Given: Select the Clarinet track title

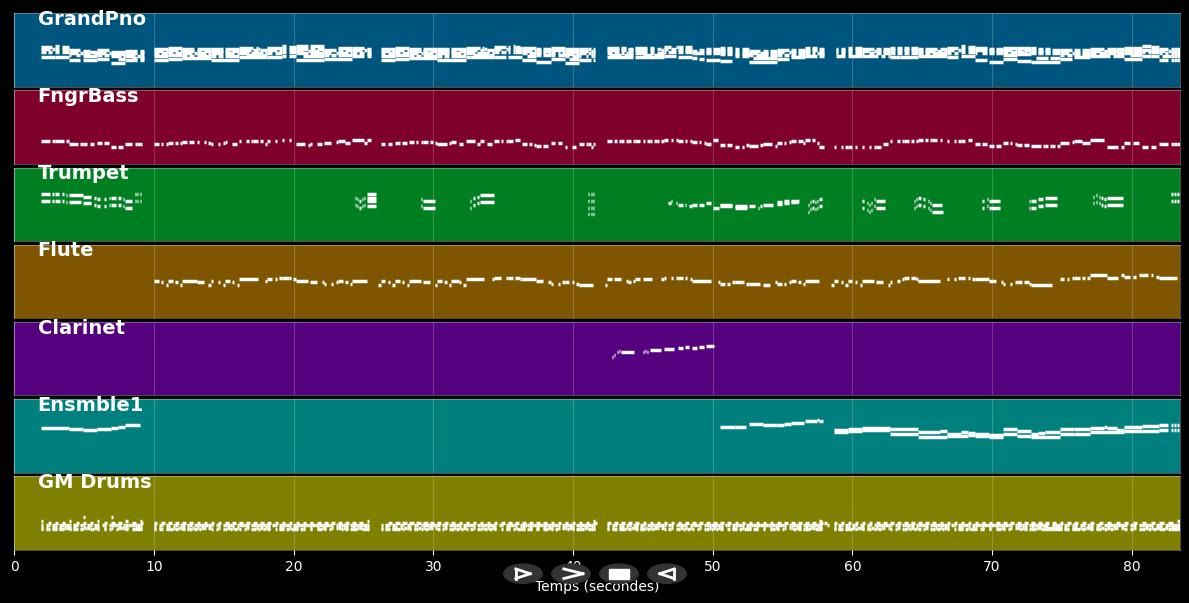Looking at the screenshot, I should point(81,328).
